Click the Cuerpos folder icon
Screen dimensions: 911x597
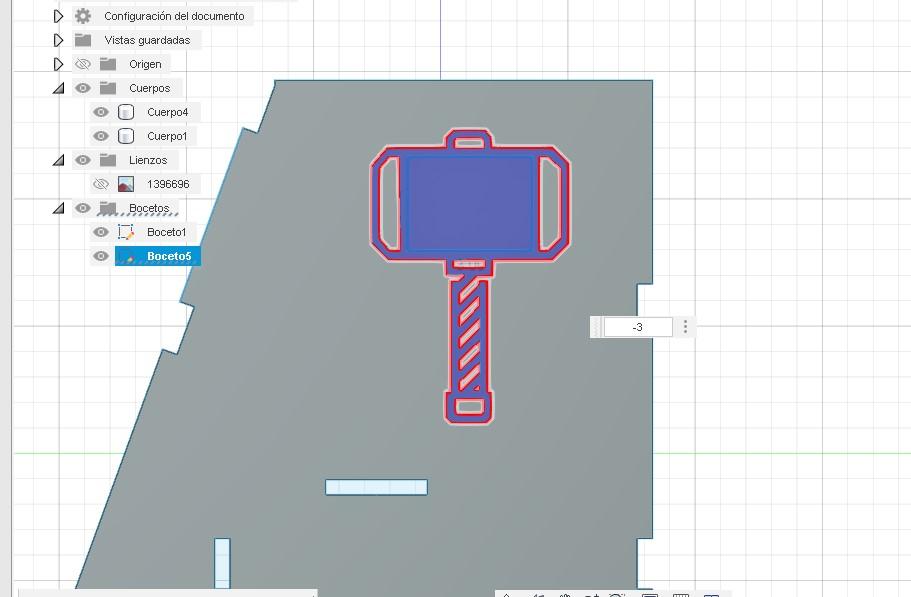pyautogui.click(x=108, y=88)
